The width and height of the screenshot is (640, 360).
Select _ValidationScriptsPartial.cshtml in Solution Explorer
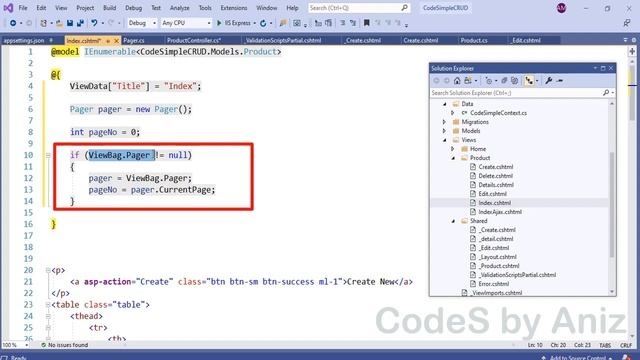[517, 275]
